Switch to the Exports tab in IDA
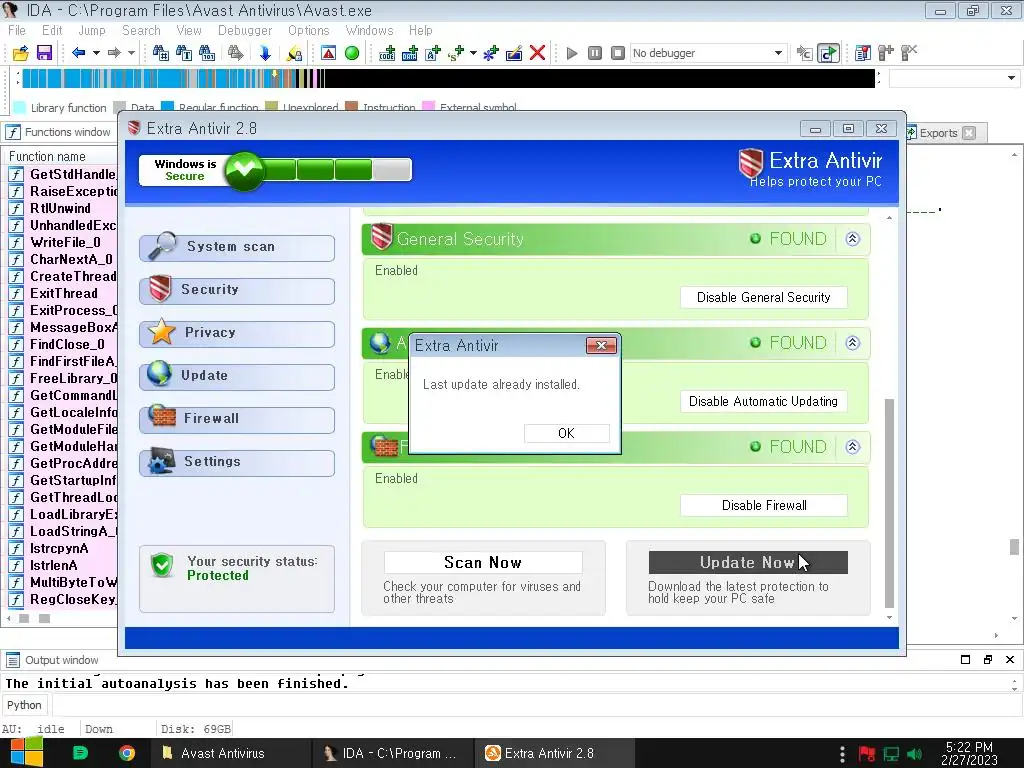 click(x=938, y=133)
